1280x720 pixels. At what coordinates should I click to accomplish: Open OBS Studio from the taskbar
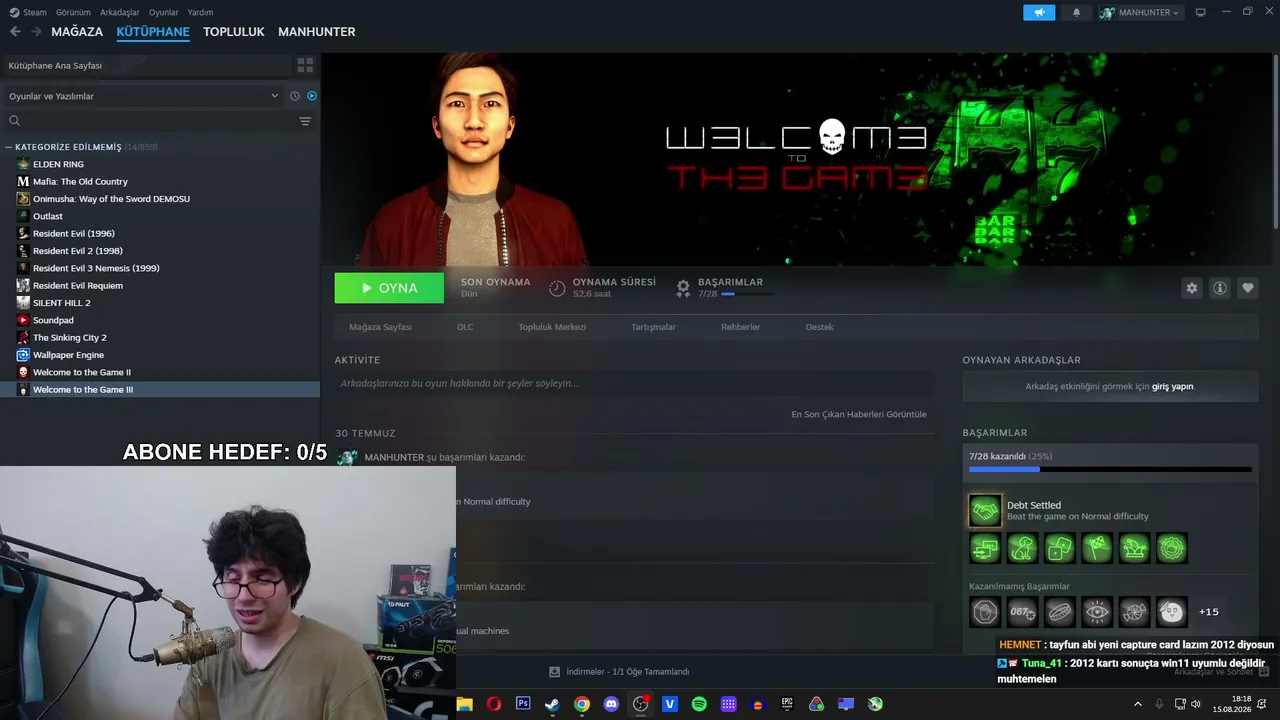(641, 704)
